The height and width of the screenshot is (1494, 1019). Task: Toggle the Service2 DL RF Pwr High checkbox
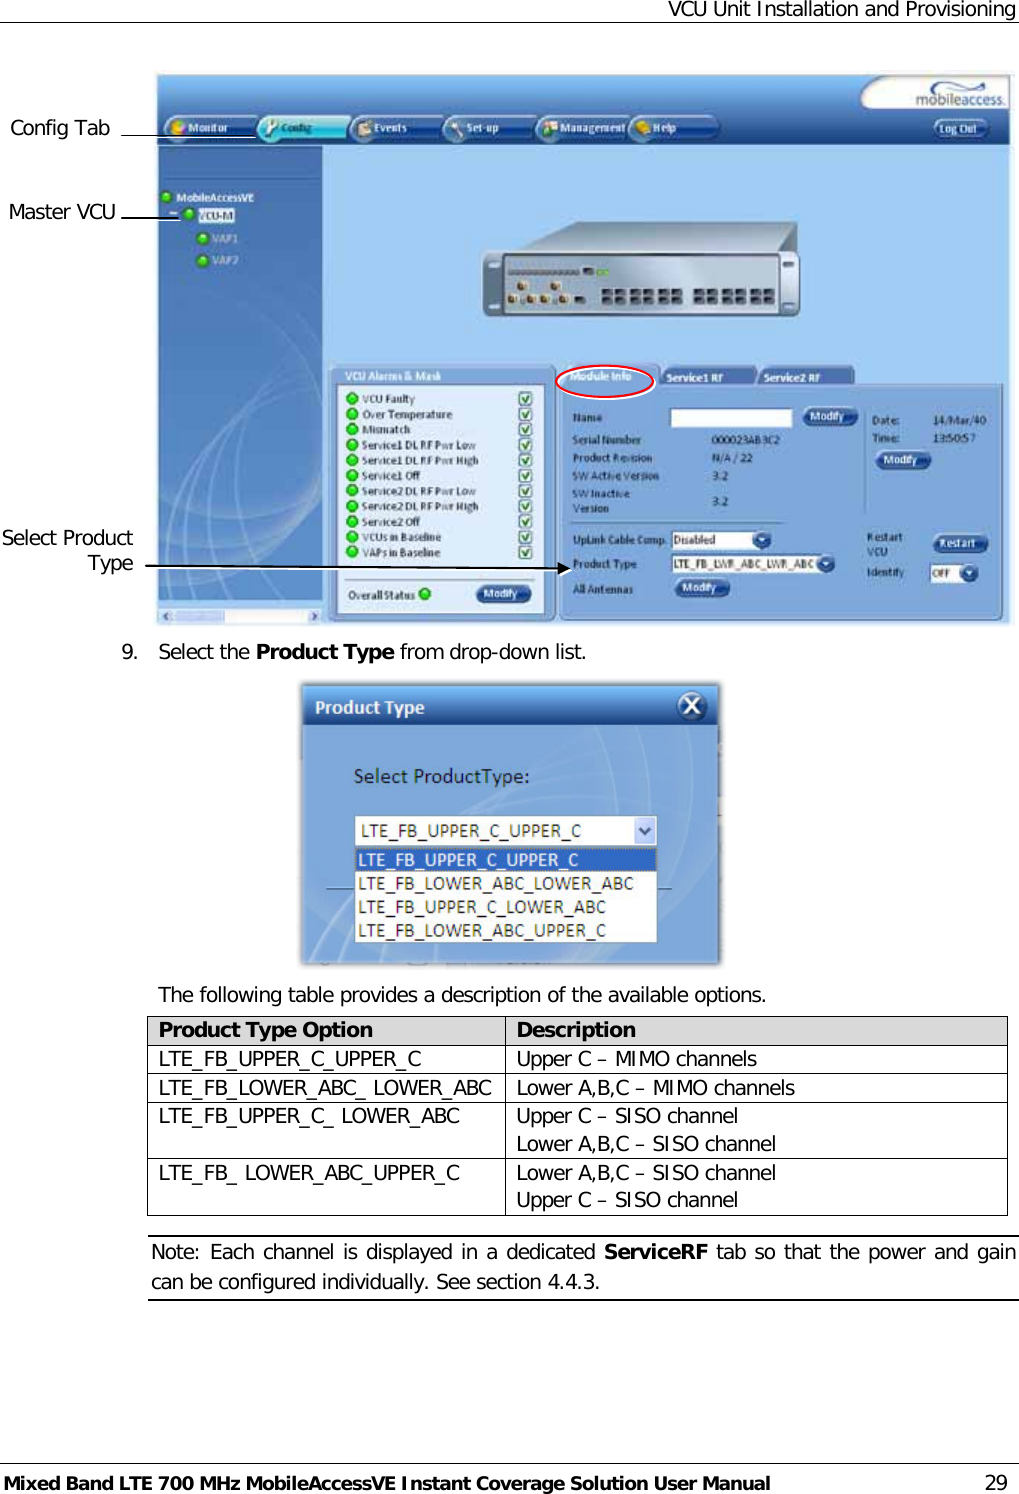point(525,506)
